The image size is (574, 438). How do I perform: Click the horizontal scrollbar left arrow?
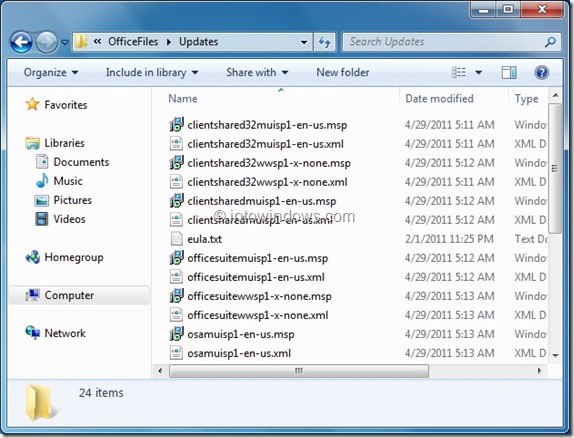pyautogui.click(x=160, y=371)
